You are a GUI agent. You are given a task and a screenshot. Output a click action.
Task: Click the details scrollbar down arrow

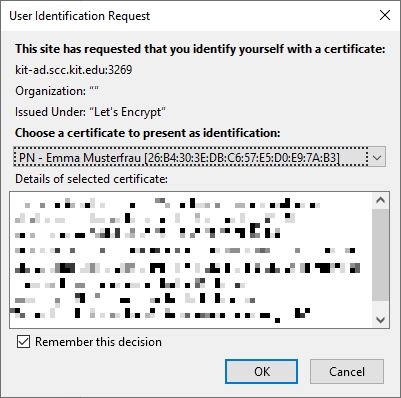point(380,320)
